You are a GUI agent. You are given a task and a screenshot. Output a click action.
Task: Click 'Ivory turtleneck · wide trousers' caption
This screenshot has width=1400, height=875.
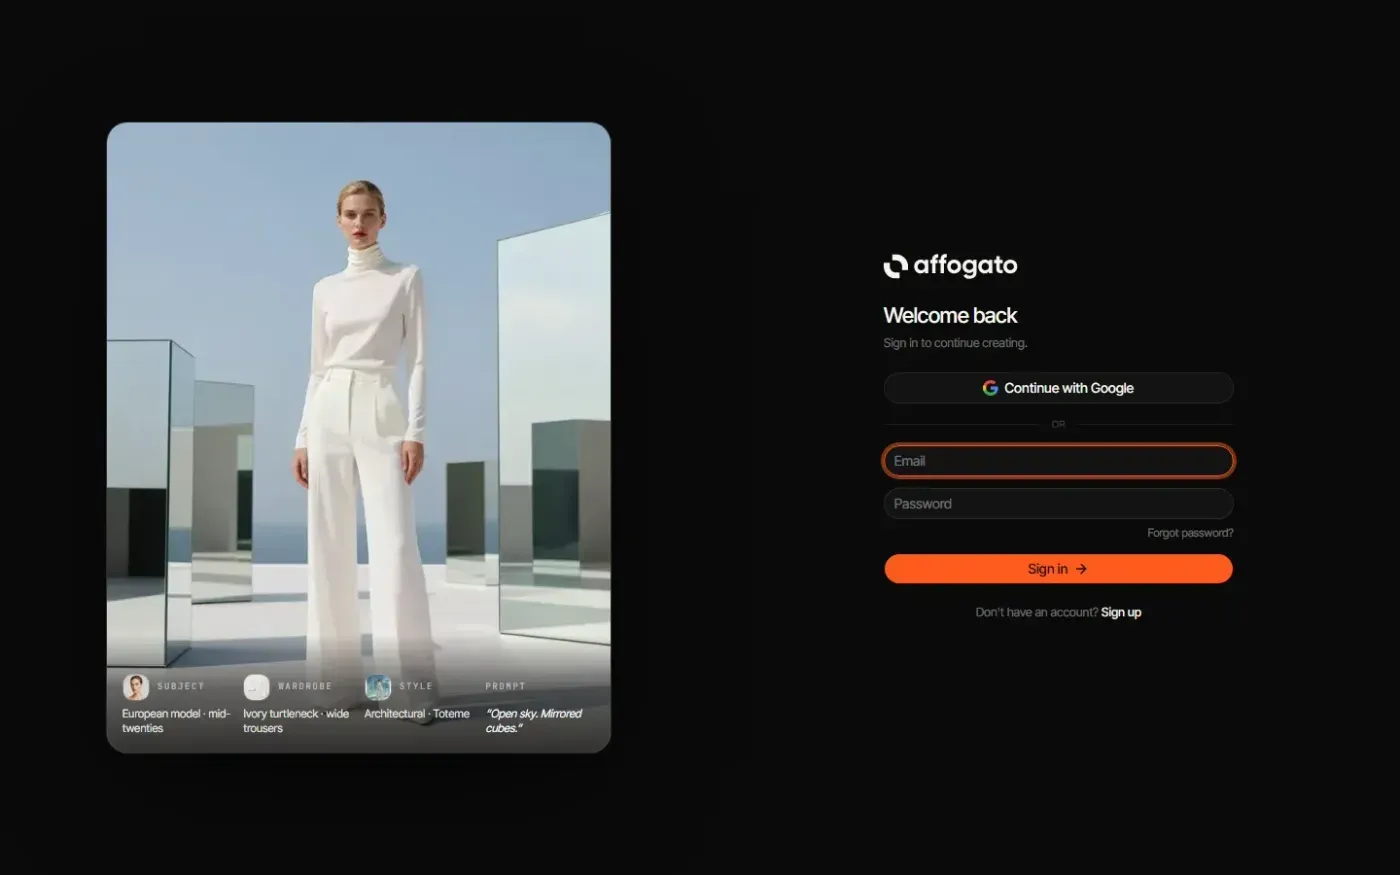[x=296, y=721]
